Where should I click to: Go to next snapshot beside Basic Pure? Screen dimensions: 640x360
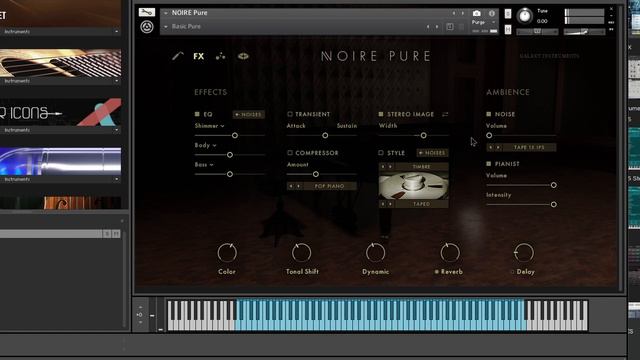(x=437, y=27)
